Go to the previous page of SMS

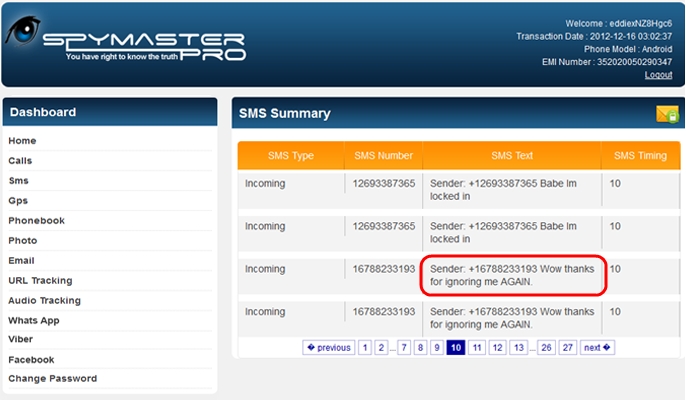point(329,348)
